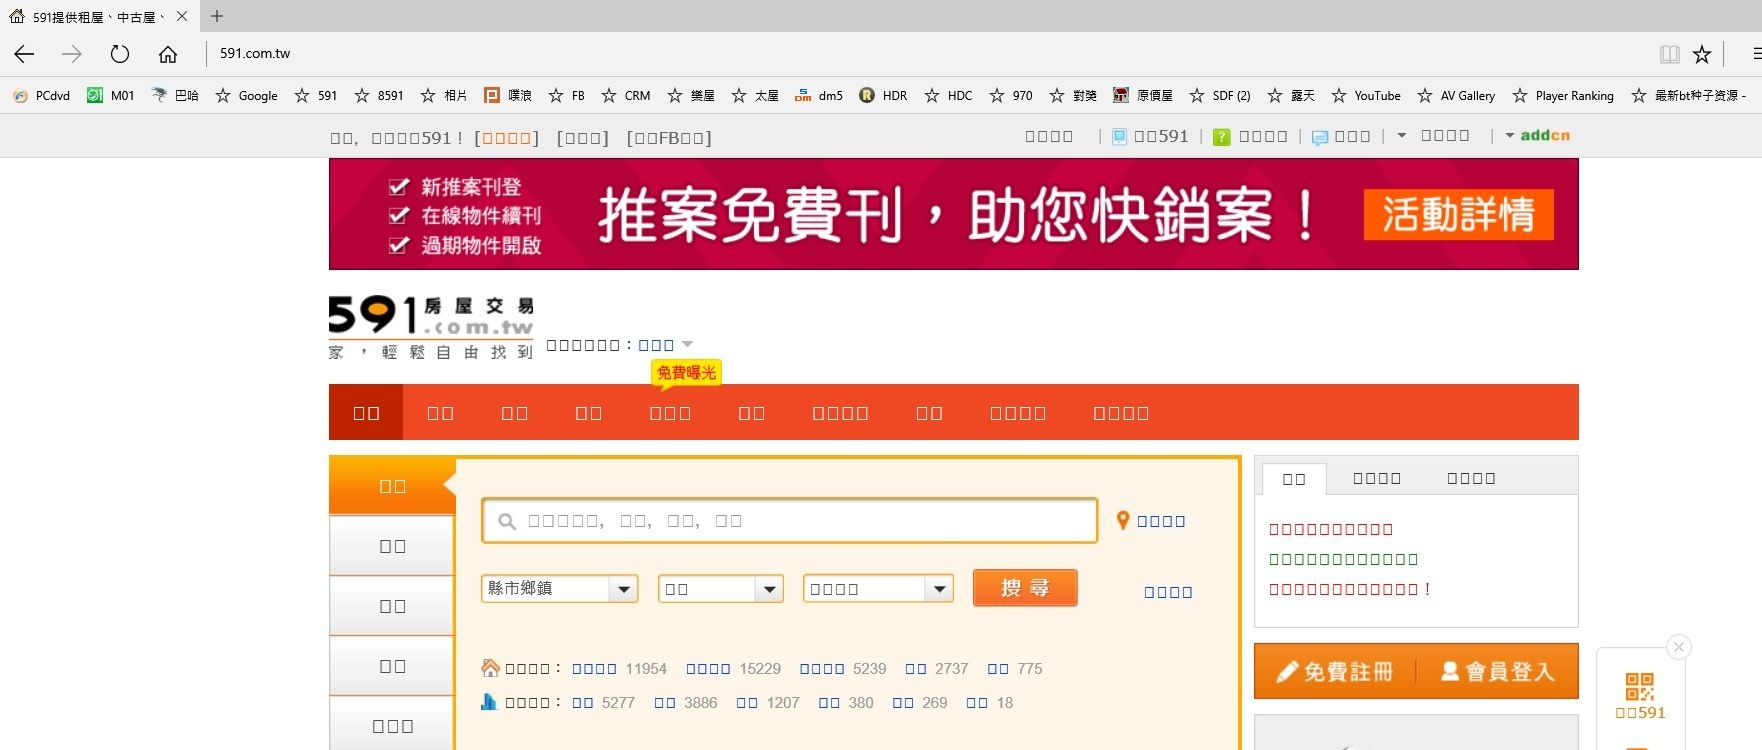This screenshot has width=1762, height=750.
Task: Open the 縣市鄉鎮 dropdown
Action: (559, 589)
